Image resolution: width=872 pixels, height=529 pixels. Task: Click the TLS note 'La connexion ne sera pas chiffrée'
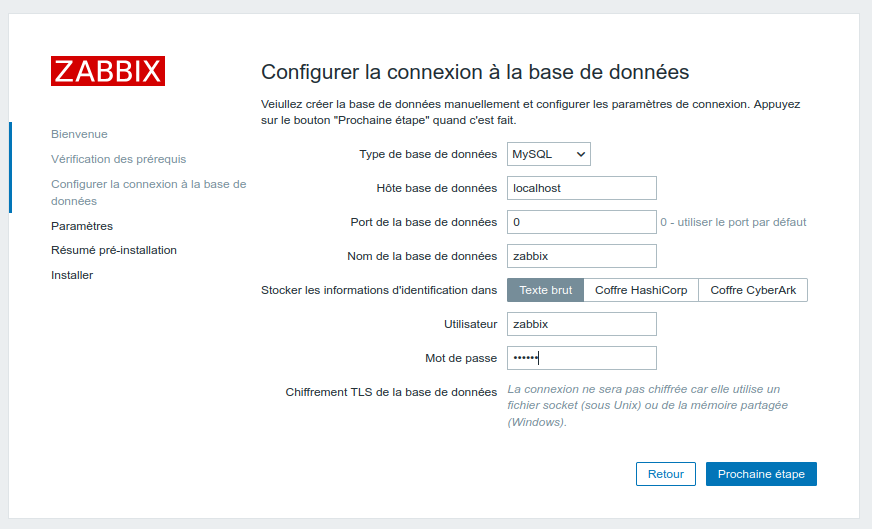647,406
